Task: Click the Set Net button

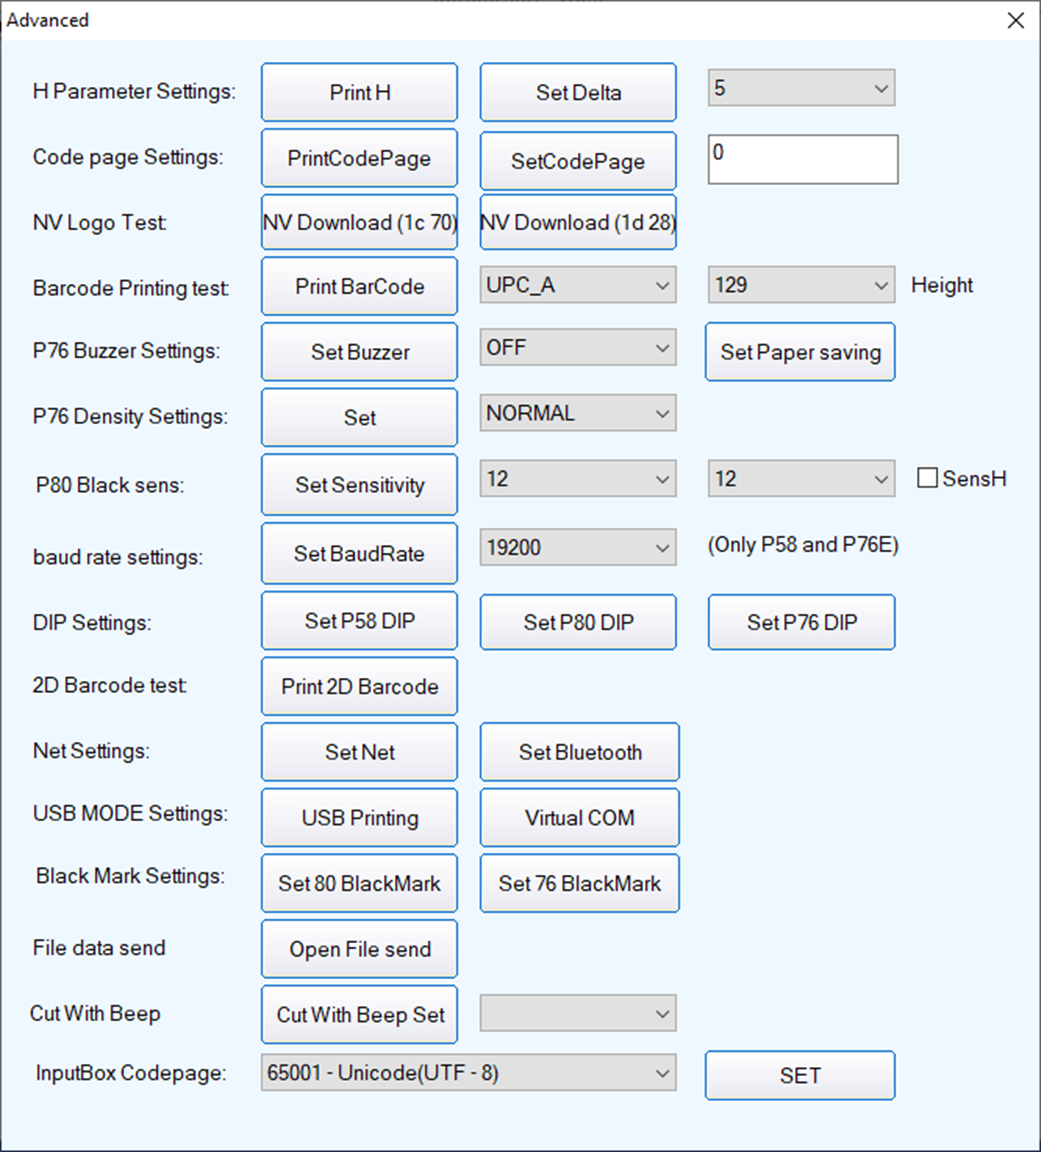Action: pos(359,752)
